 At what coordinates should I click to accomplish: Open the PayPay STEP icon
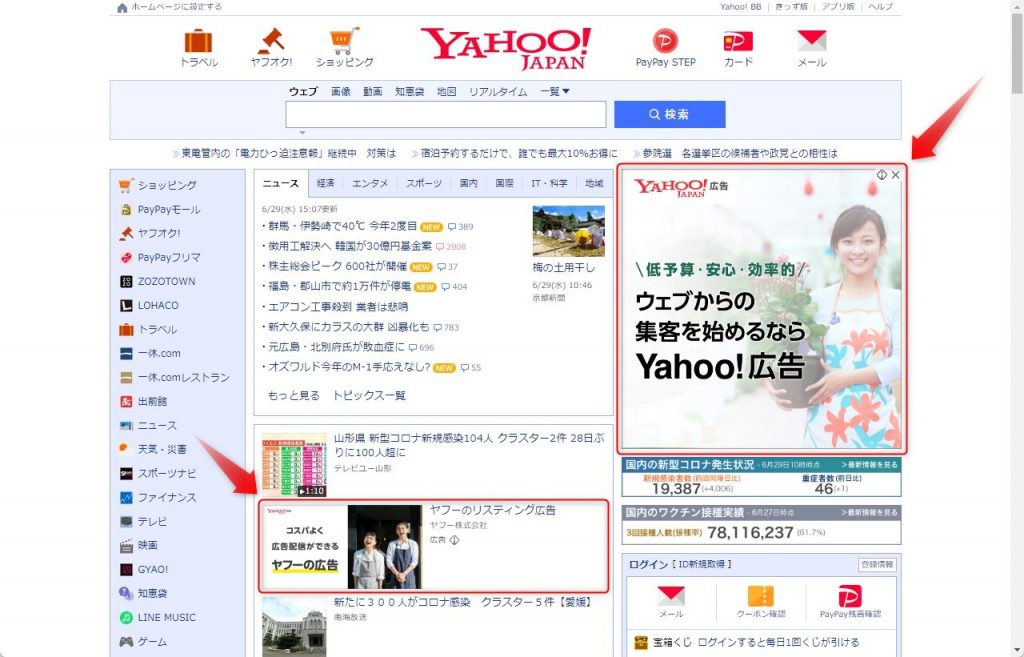point(665,40)
